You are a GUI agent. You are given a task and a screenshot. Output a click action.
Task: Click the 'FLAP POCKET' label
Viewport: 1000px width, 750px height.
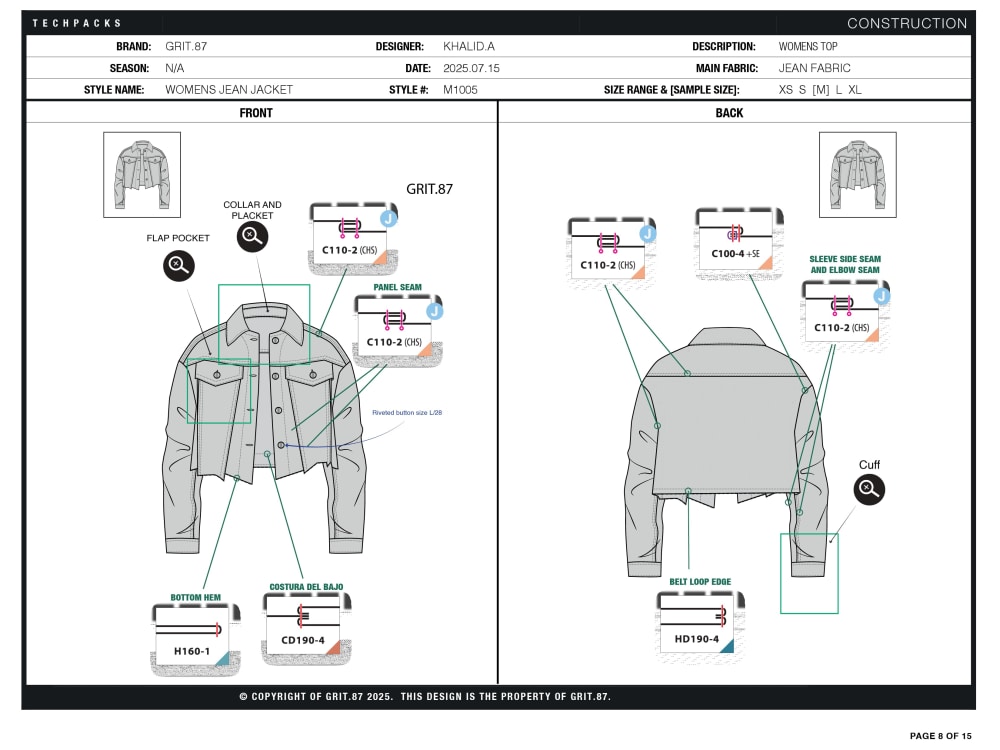tap(178, 238)
